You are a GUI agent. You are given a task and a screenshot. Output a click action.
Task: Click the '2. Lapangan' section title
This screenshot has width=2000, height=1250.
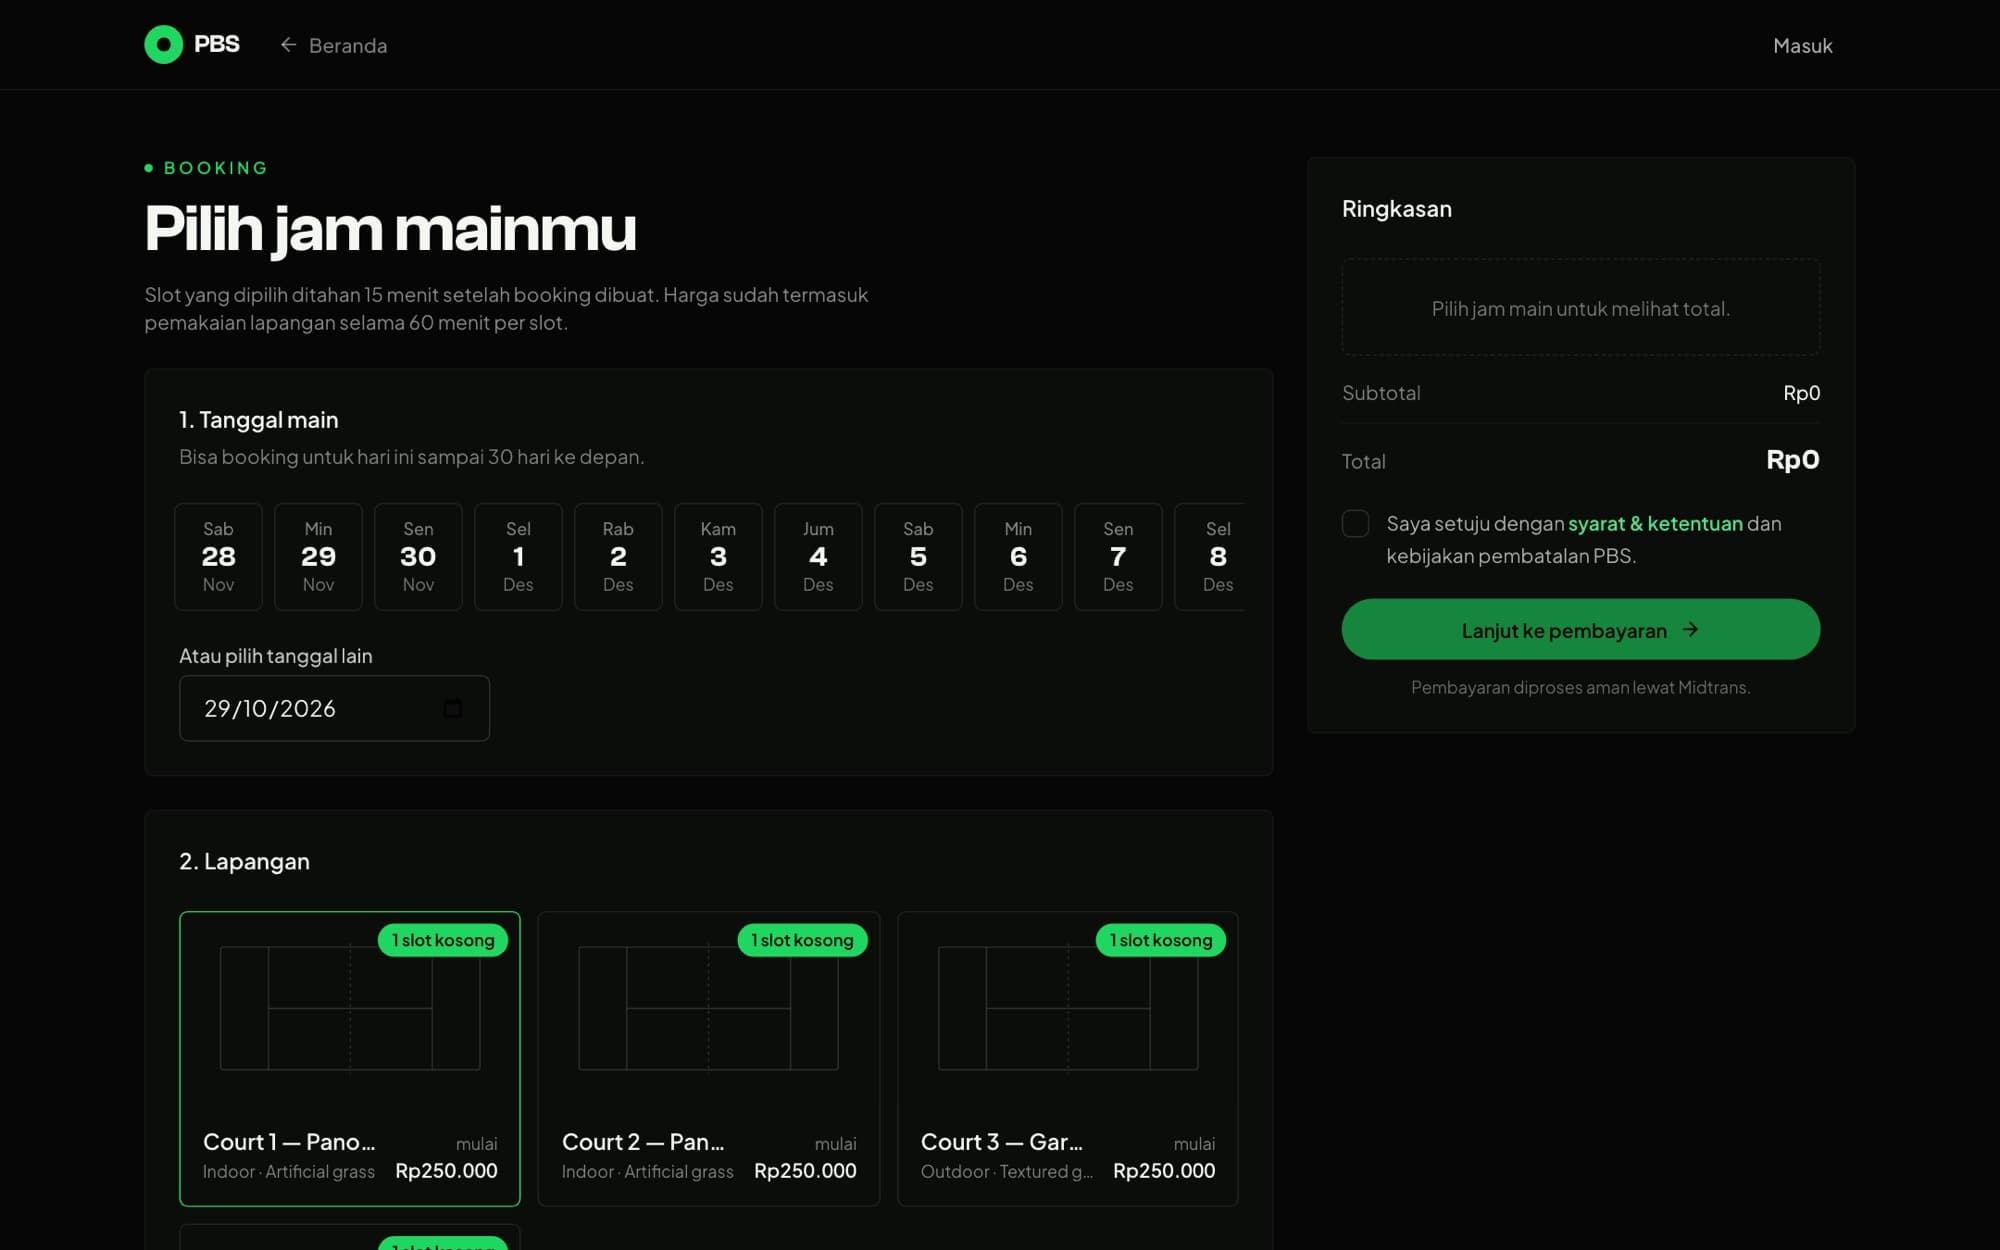point(244,861)
